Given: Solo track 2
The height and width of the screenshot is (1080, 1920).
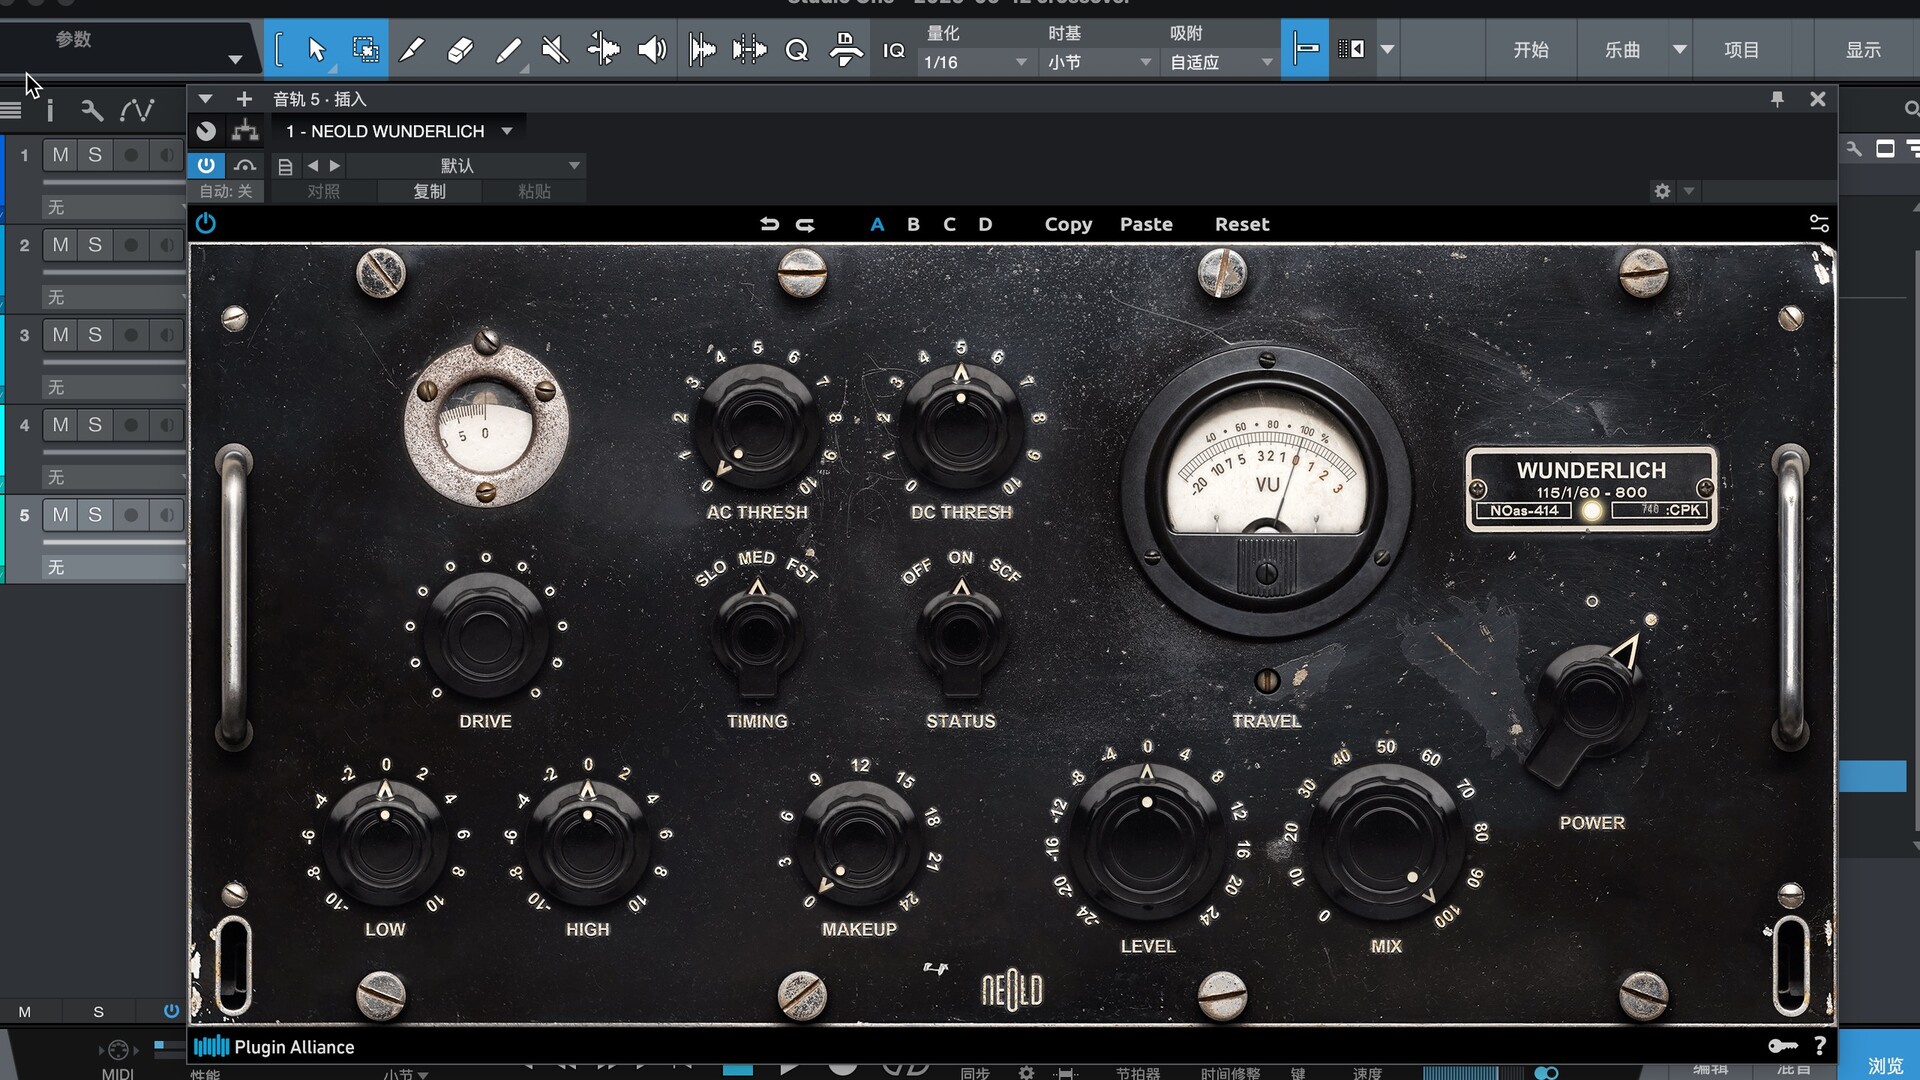Looking at the screenshot, I should pos(95,245).
